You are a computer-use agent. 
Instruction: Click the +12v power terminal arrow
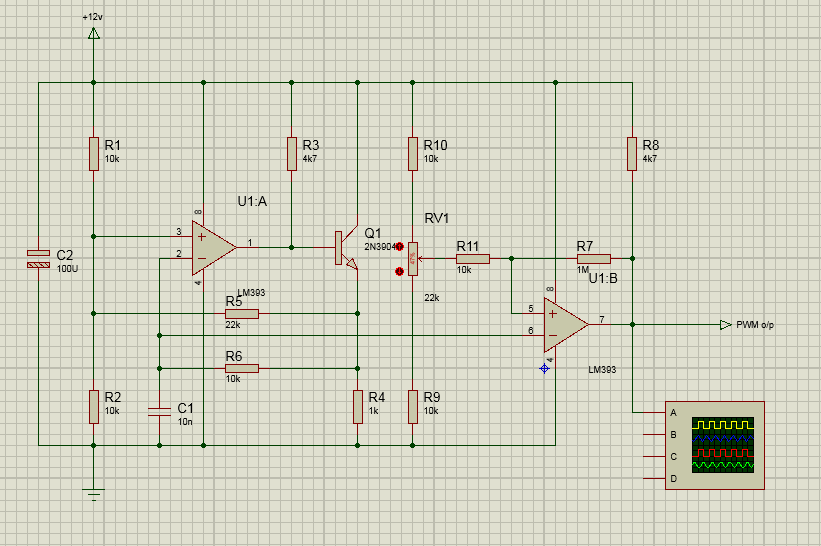click(x=94, y=34)
